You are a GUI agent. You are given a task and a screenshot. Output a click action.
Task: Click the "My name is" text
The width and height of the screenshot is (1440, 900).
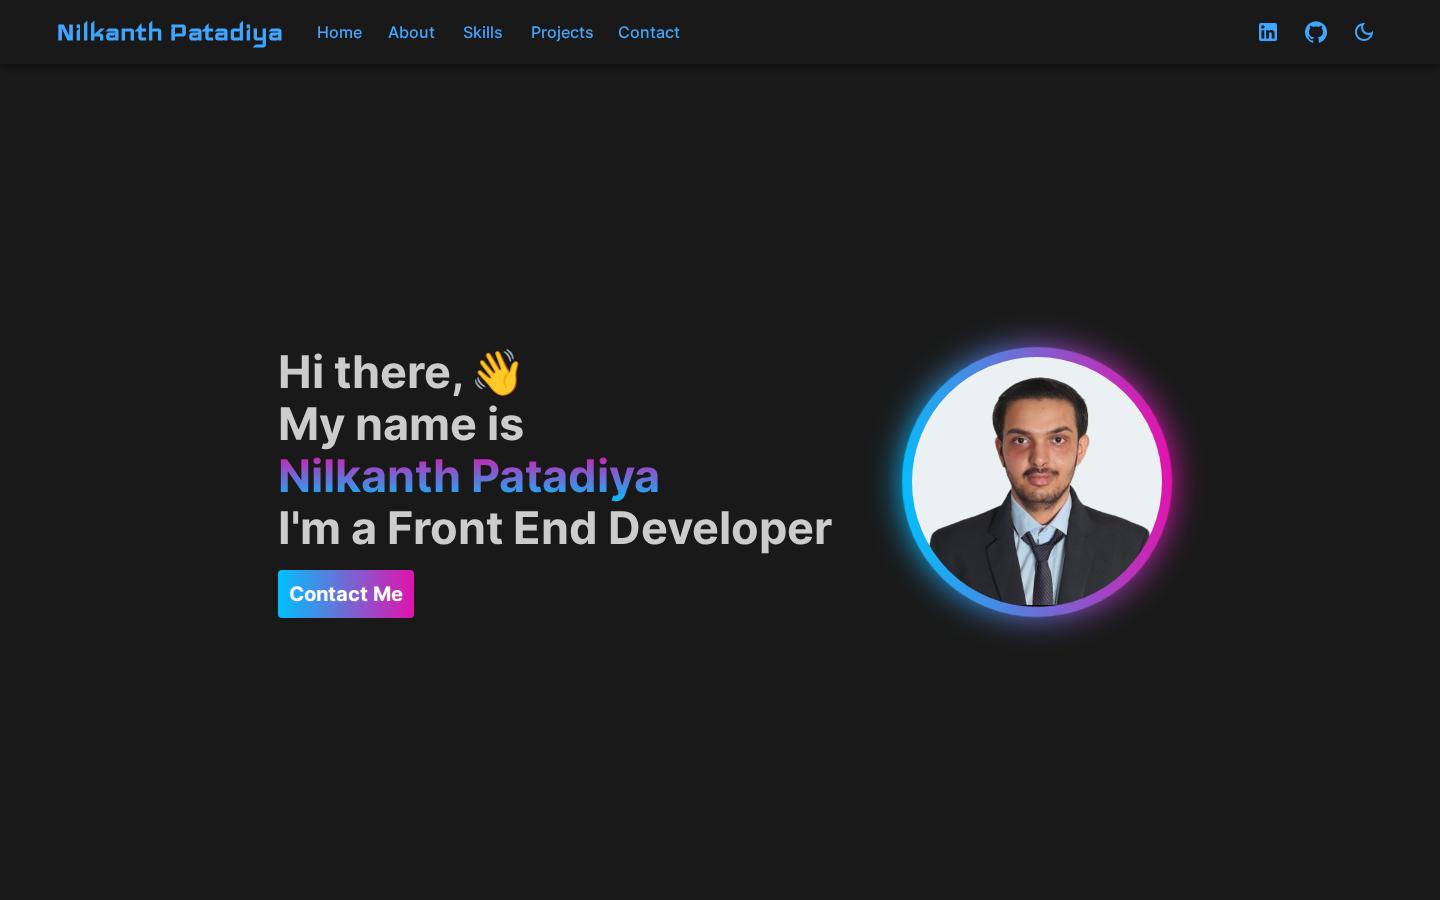click(401, 424)
